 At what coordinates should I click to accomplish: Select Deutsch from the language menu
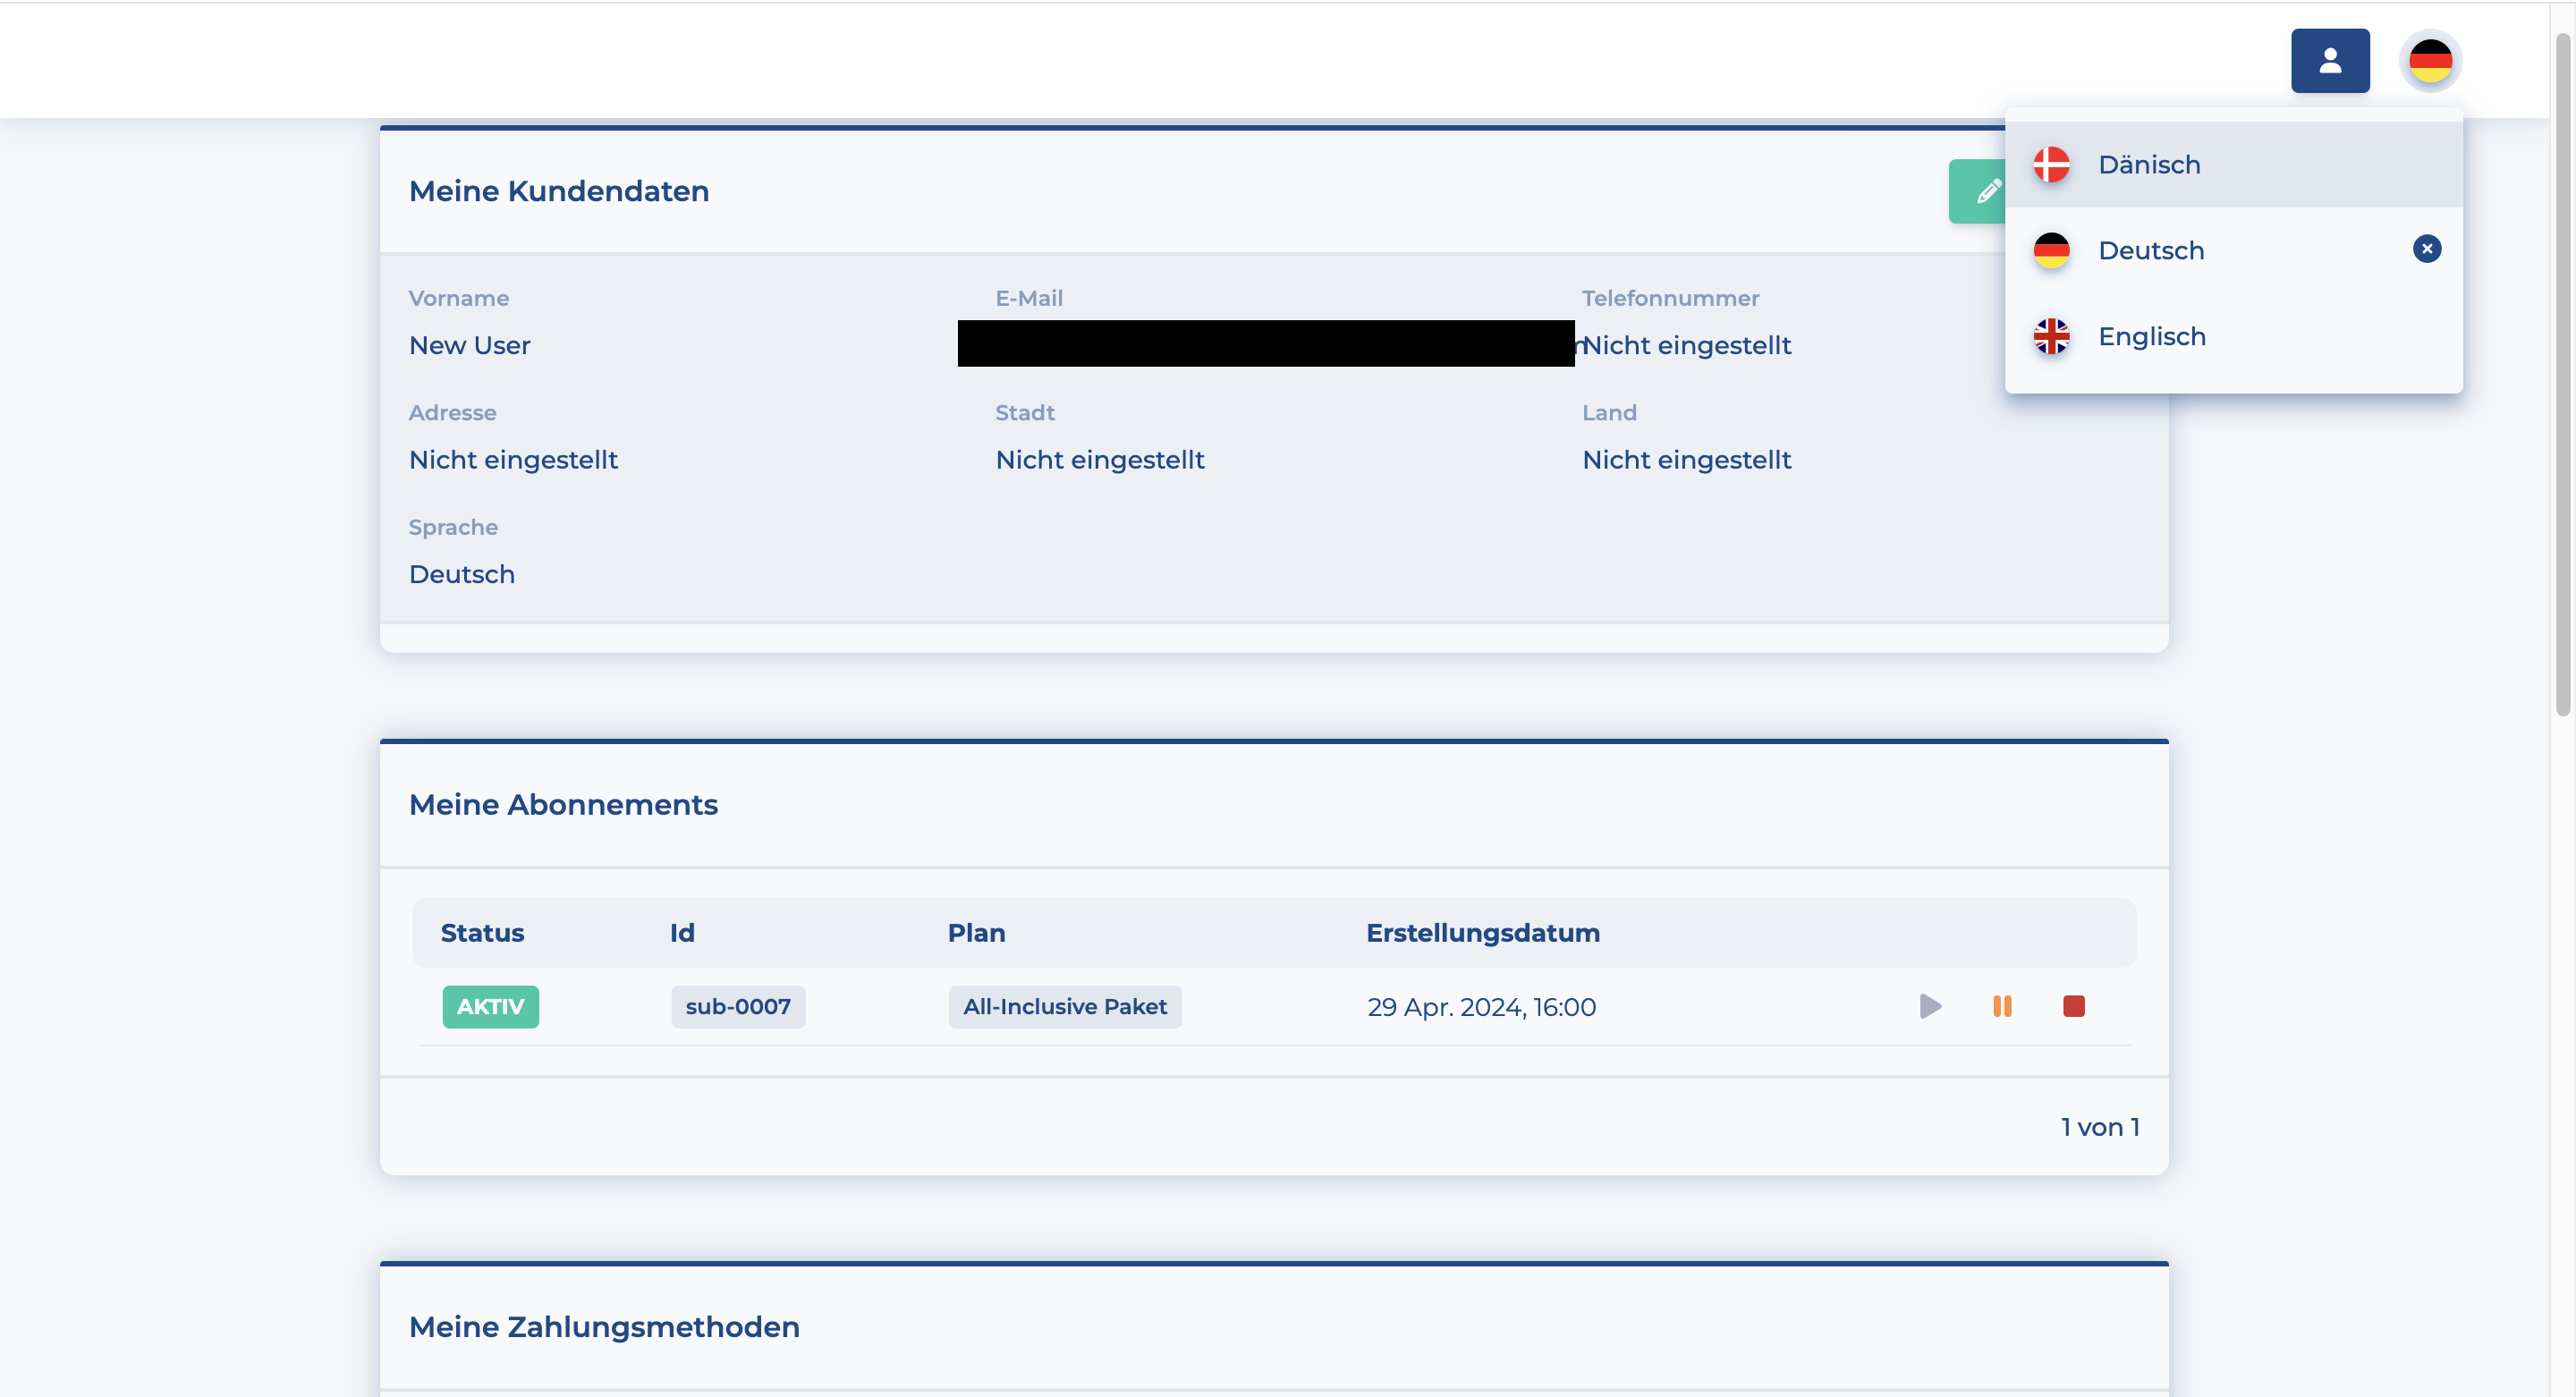click(2233, 250)
